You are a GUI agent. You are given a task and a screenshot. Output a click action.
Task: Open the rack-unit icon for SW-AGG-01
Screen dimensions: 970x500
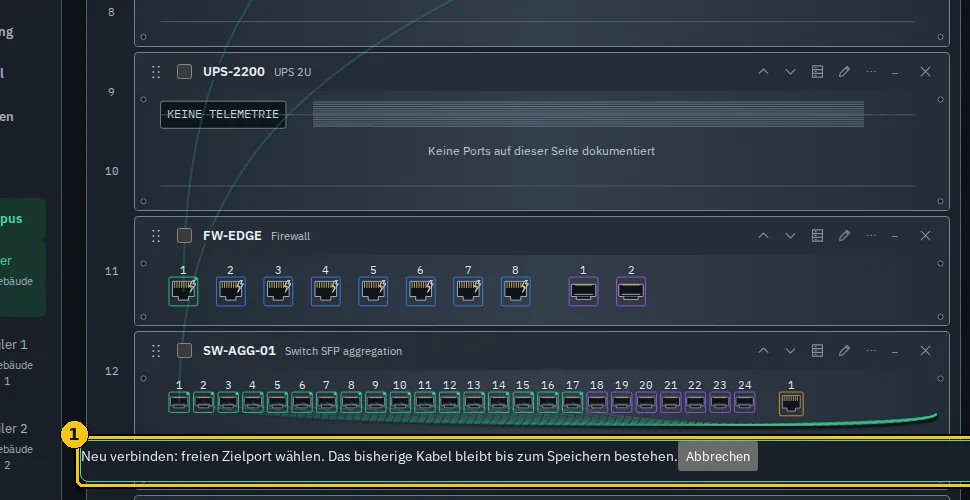pyautogui.click(x=817, y=351)
